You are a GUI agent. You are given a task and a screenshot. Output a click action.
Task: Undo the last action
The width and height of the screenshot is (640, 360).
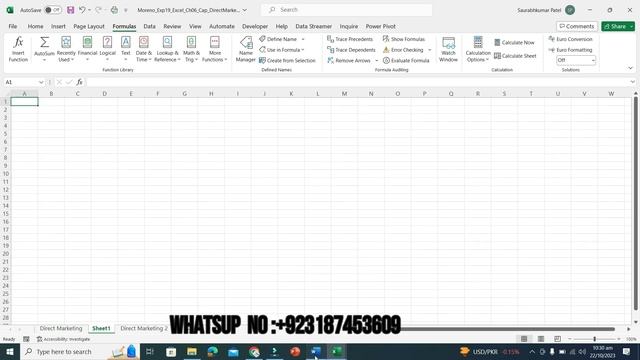click(82, 10)
